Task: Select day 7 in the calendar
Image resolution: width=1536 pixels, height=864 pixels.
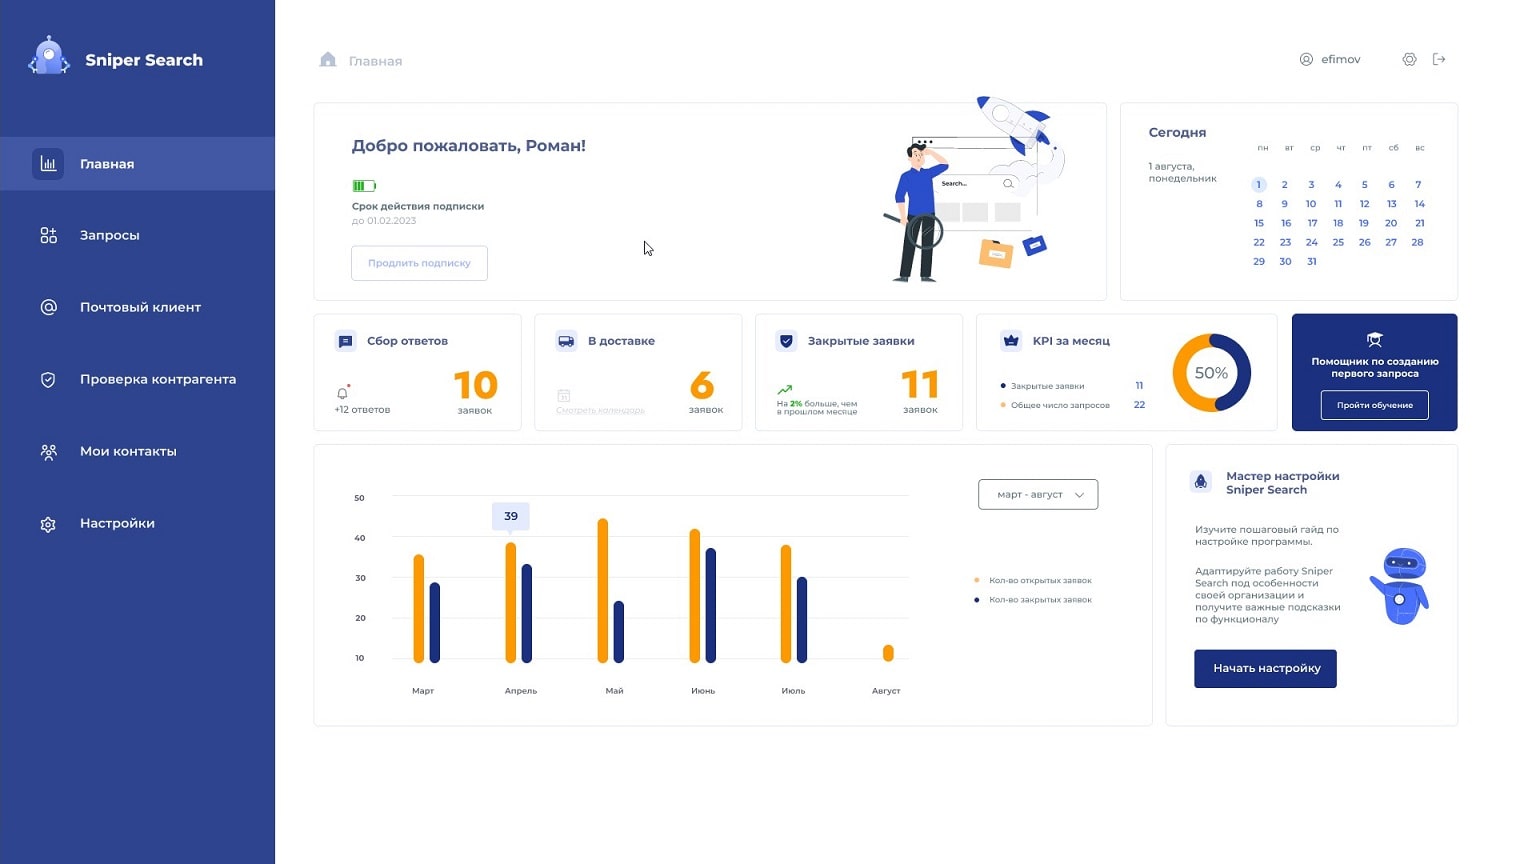Action: click(x=1418, y=184)
